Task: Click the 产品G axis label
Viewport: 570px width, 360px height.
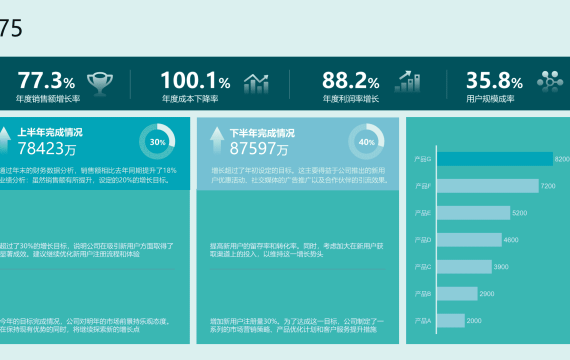Action: (422, 159)
